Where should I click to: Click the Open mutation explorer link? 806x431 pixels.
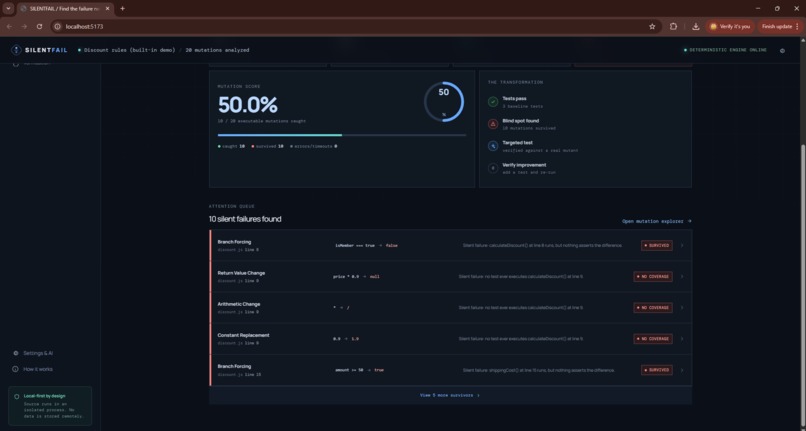pos(656,221)
